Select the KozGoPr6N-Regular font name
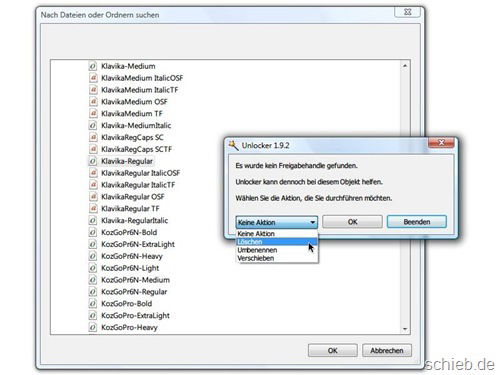This screenshot has width=500, height=375. pyautogui.click(x=134, y=292)
